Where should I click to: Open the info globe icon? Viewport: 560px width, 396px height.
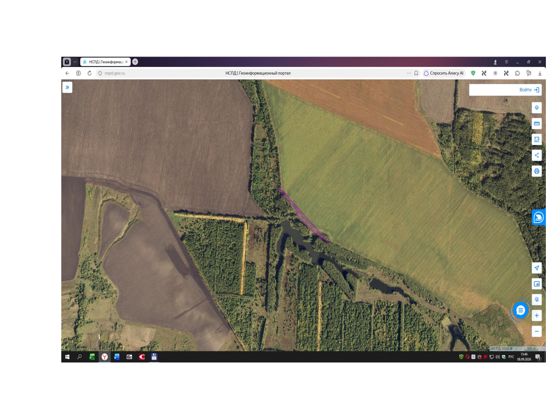pos(536,171)
